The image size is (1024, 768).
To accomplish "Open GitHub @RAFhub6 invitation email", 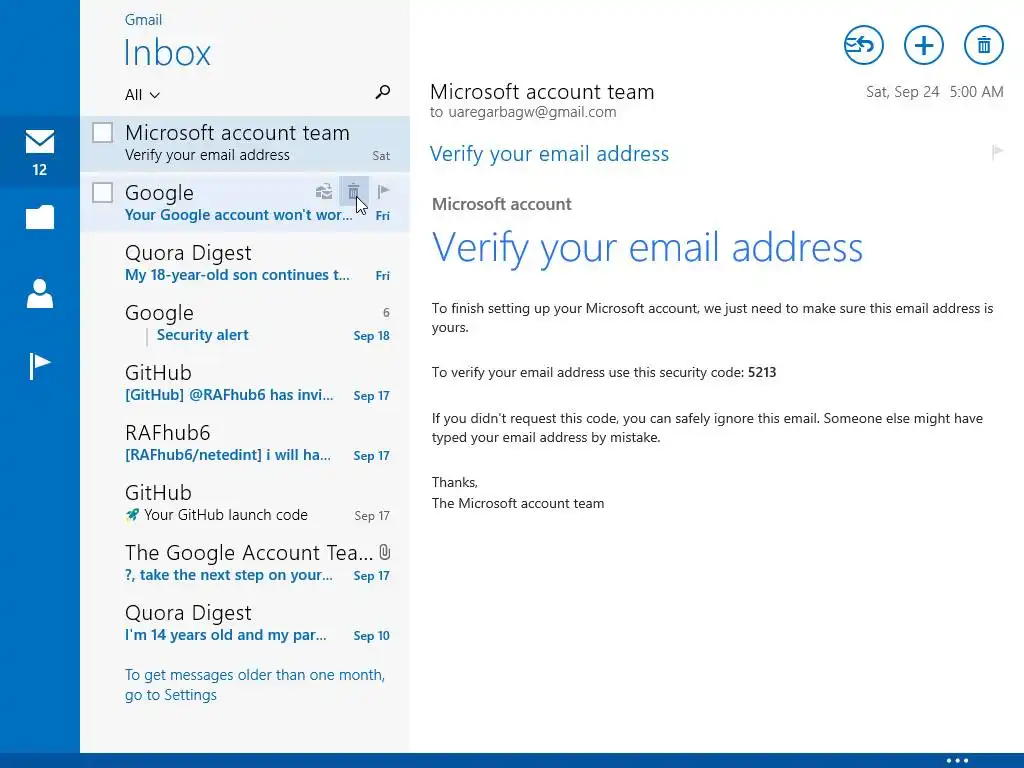I will (x=245, y=383).
